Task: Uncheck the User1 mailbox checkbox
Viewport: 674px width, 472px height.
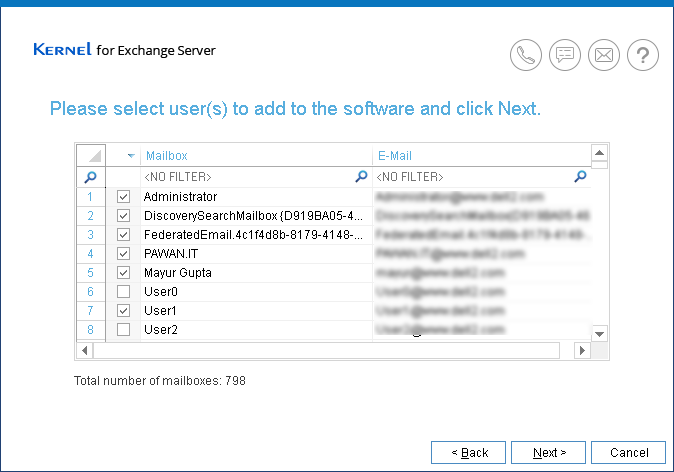Action: [123, 310]
